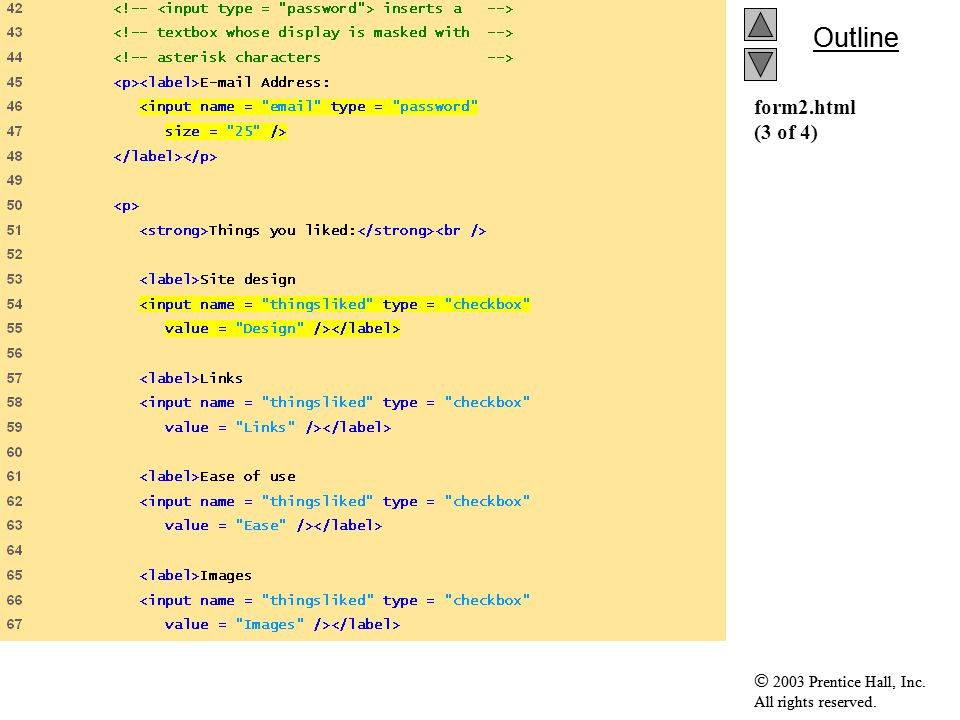Click the 'value = "Links"' line
Screen dimensions: 960x720
coord(277,427)
